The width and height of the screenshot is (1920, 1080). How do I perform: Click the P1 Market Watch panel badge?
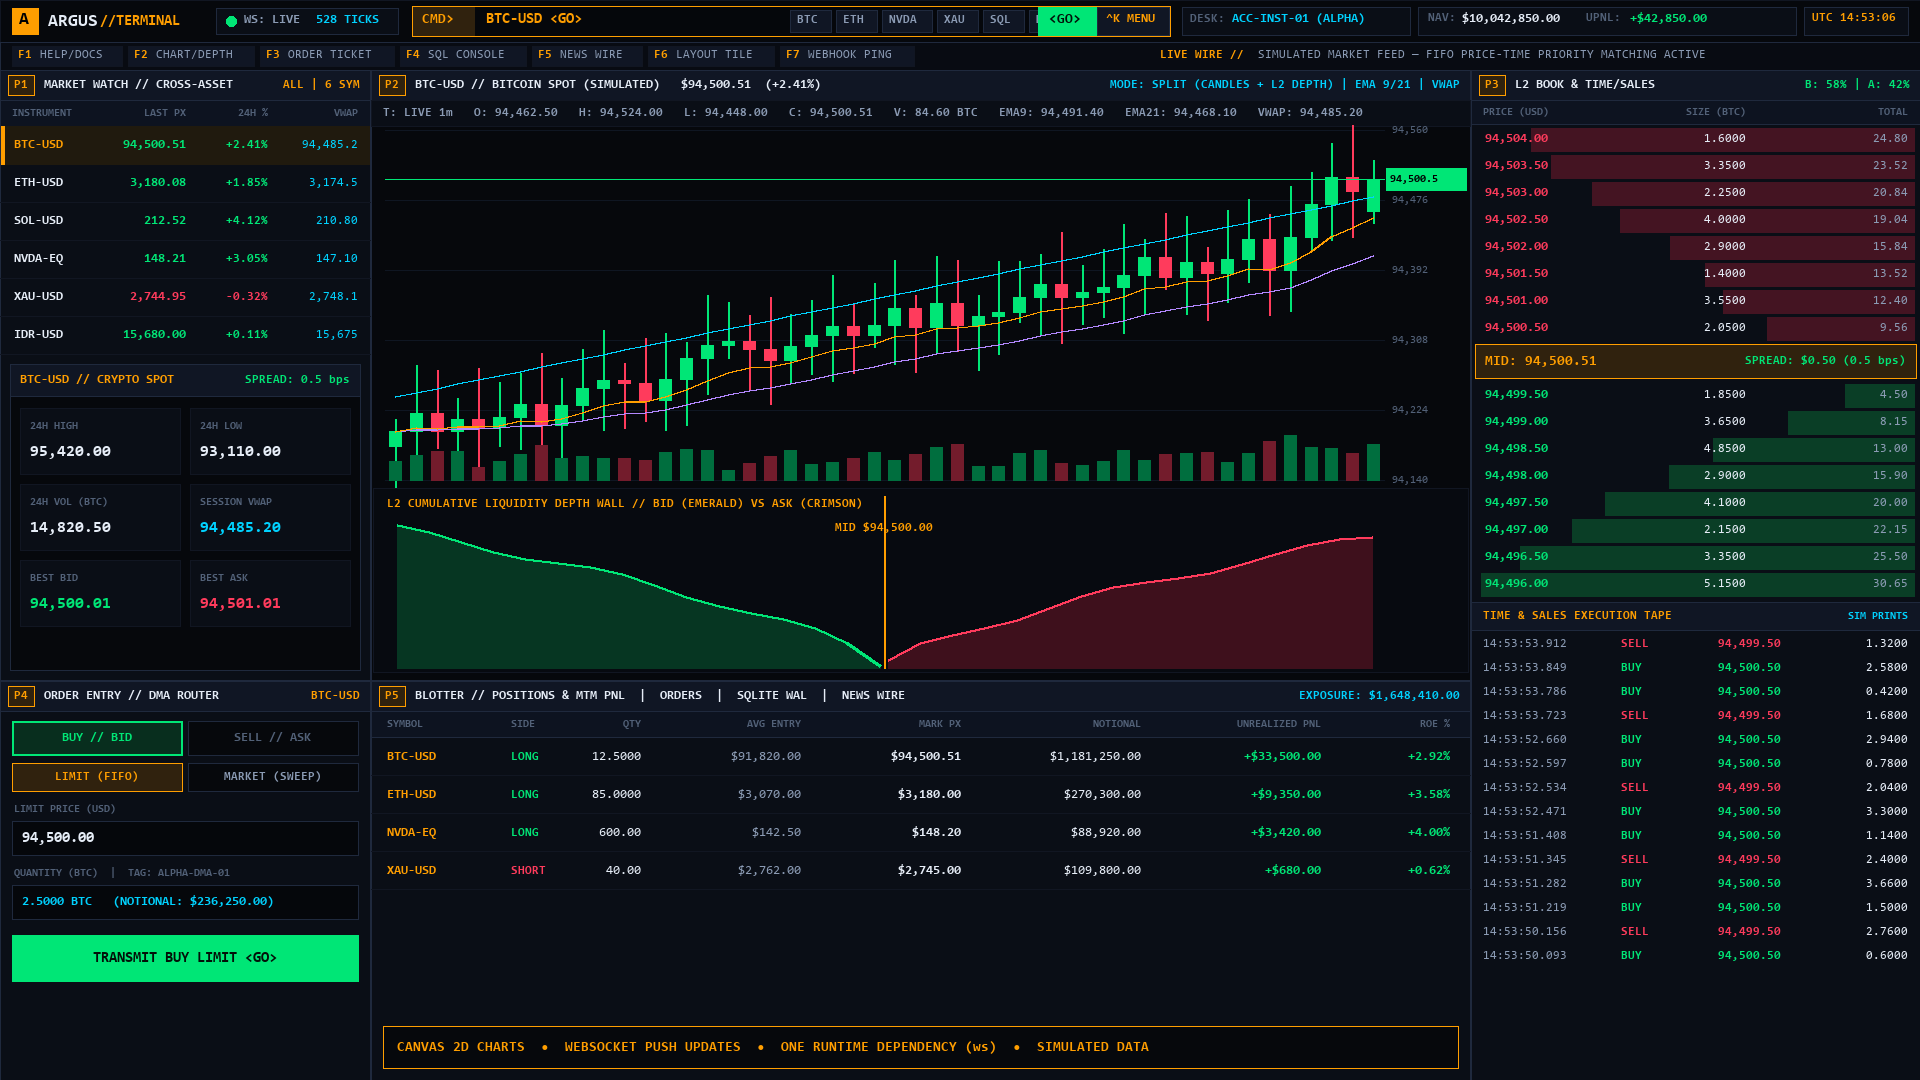pos(20,85)
